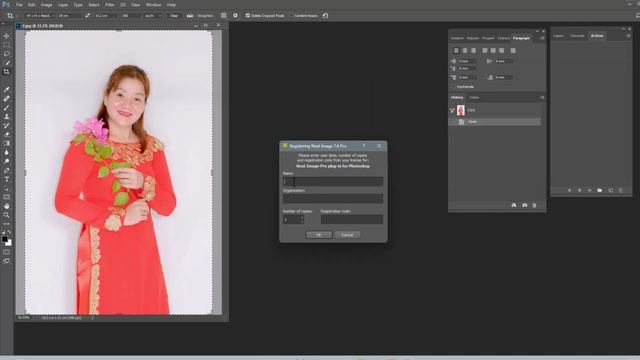The width and height of the screenshot is (640, 360).
Task: Select the Path Selection tool
Action: [7, 188]
